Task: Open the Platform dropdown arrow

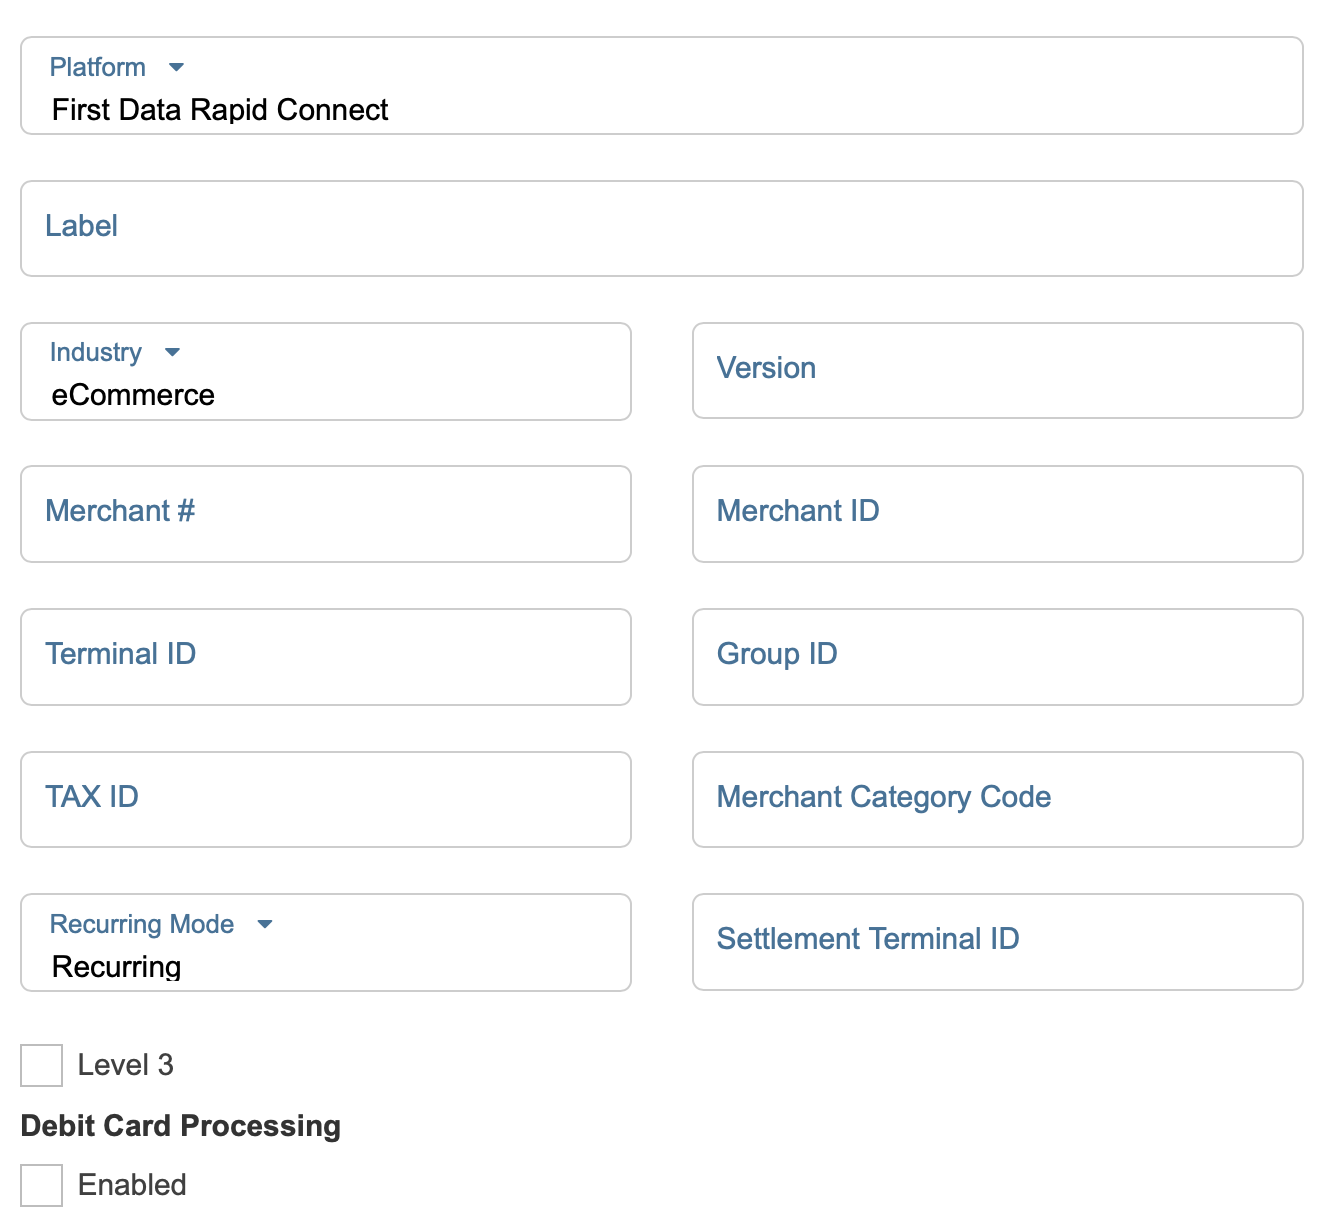Action: [177, 68]
